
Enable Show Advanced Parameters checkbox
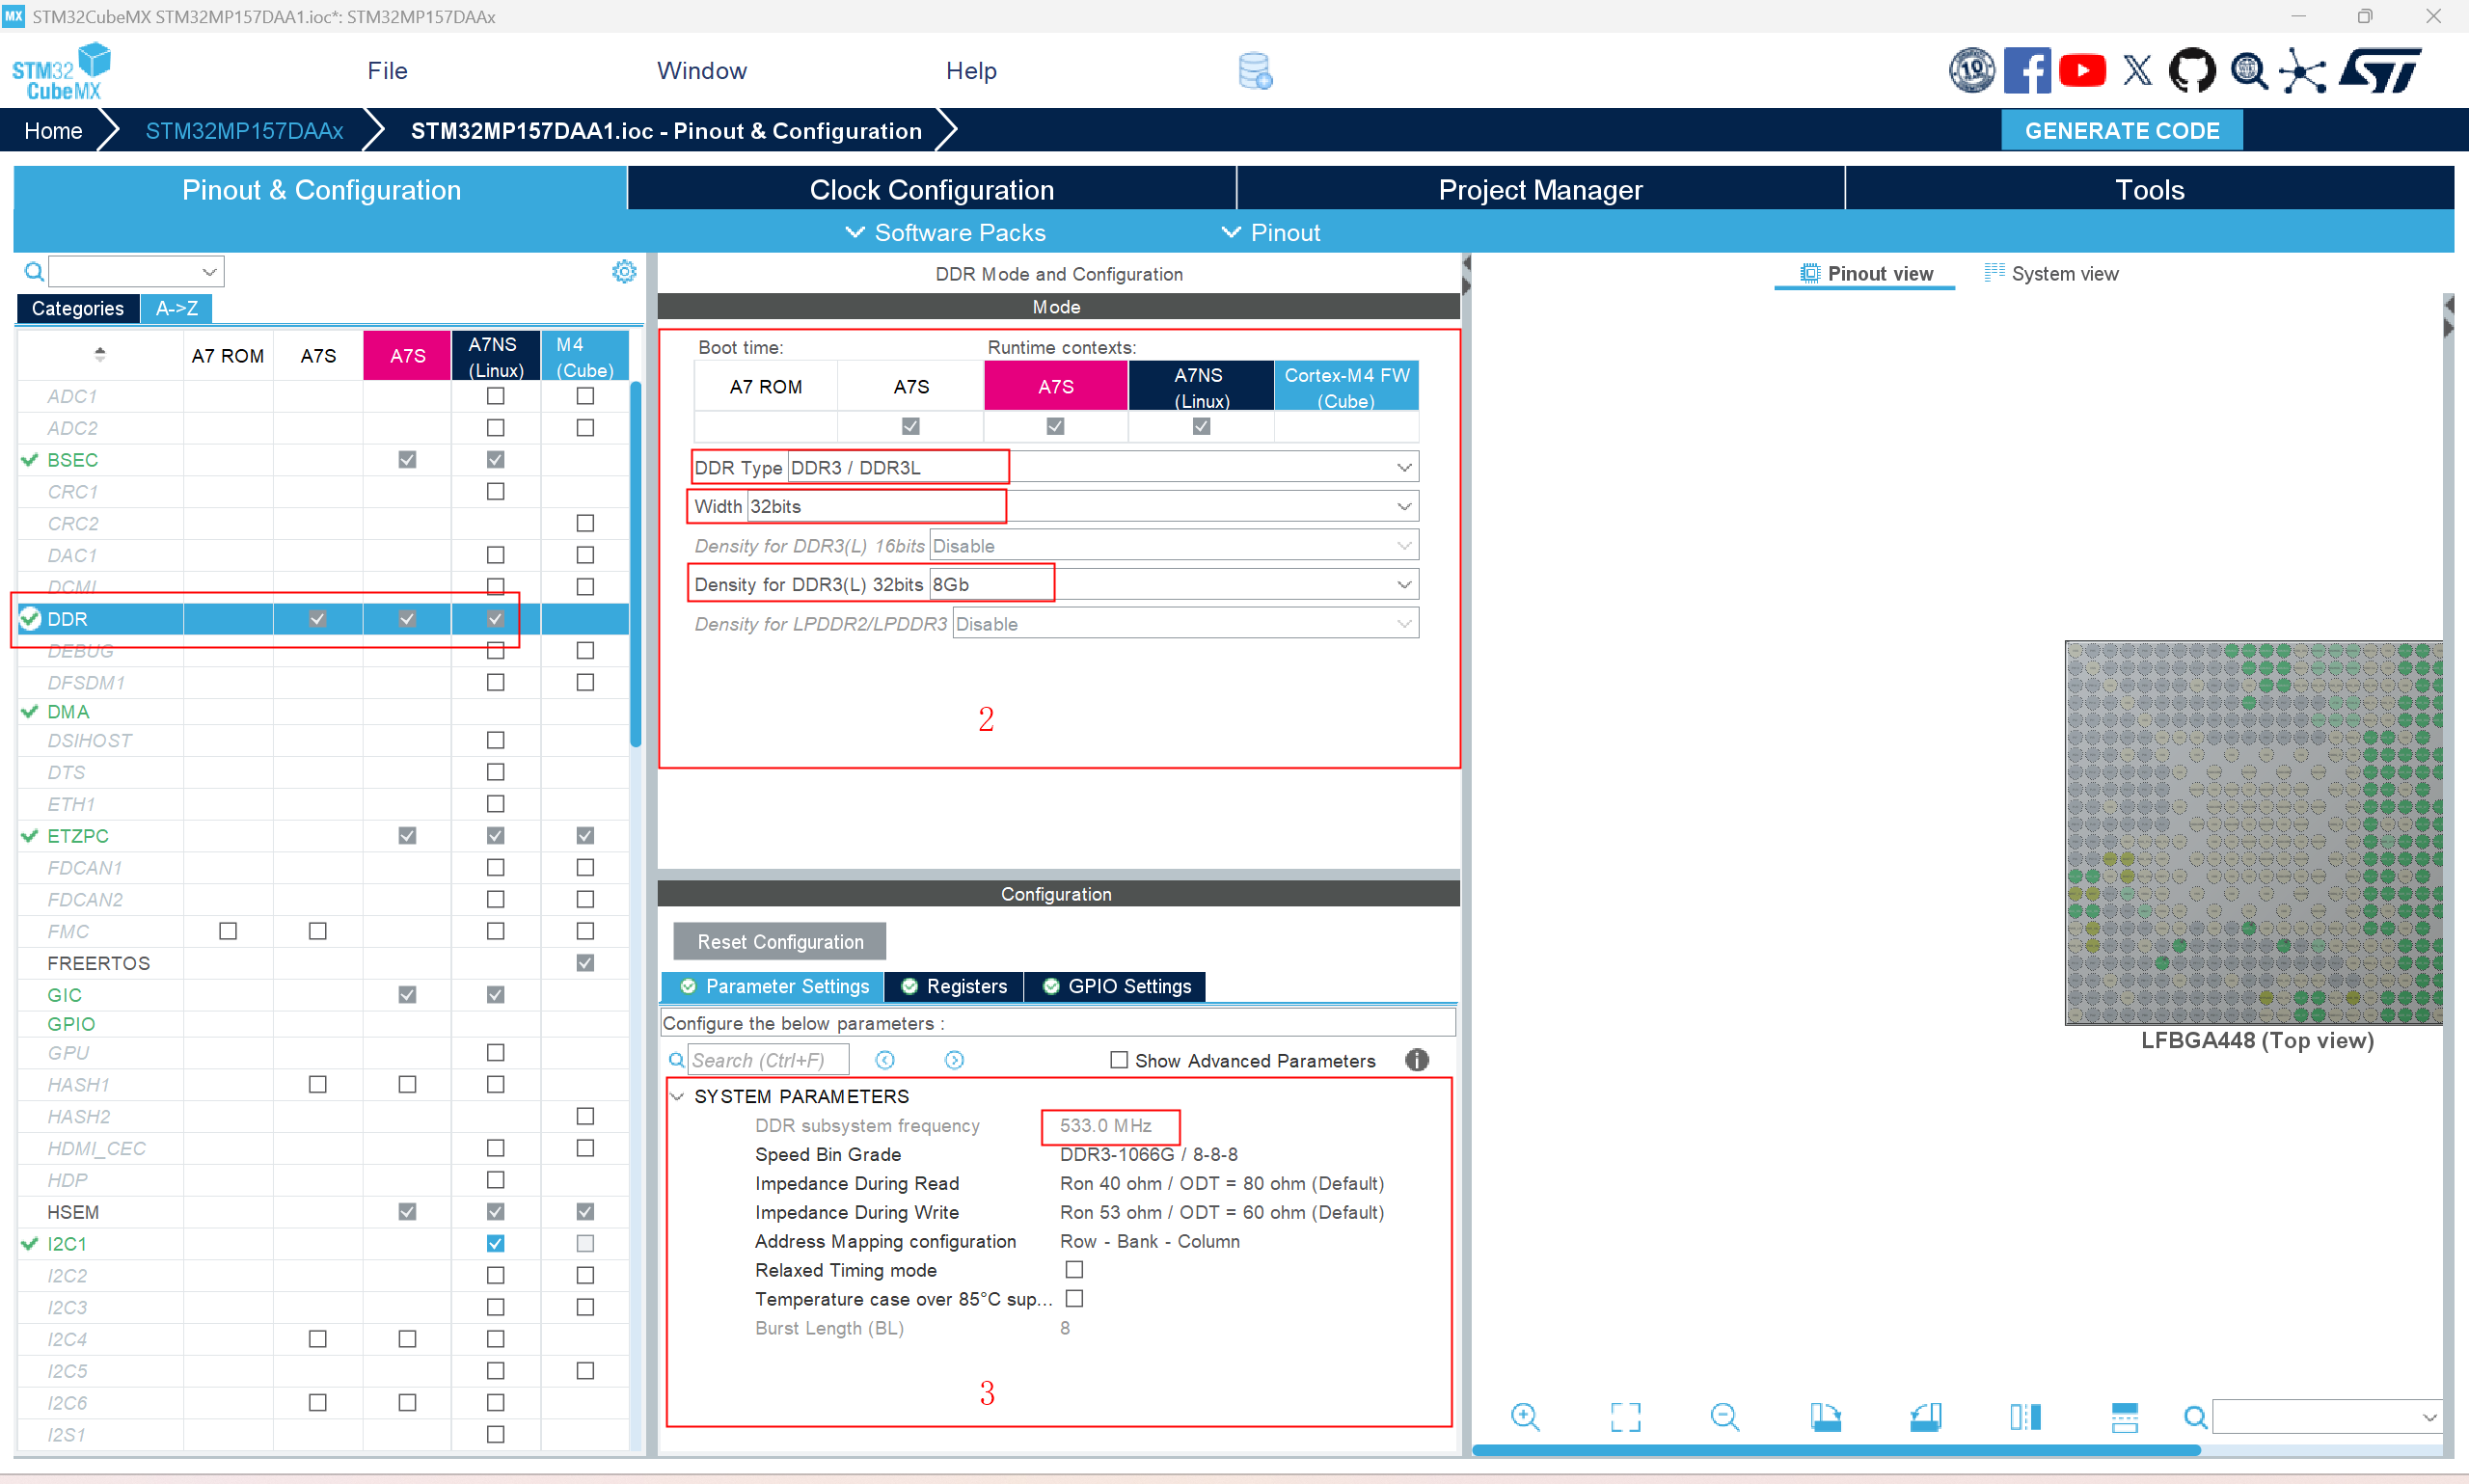(1119, 1060)
